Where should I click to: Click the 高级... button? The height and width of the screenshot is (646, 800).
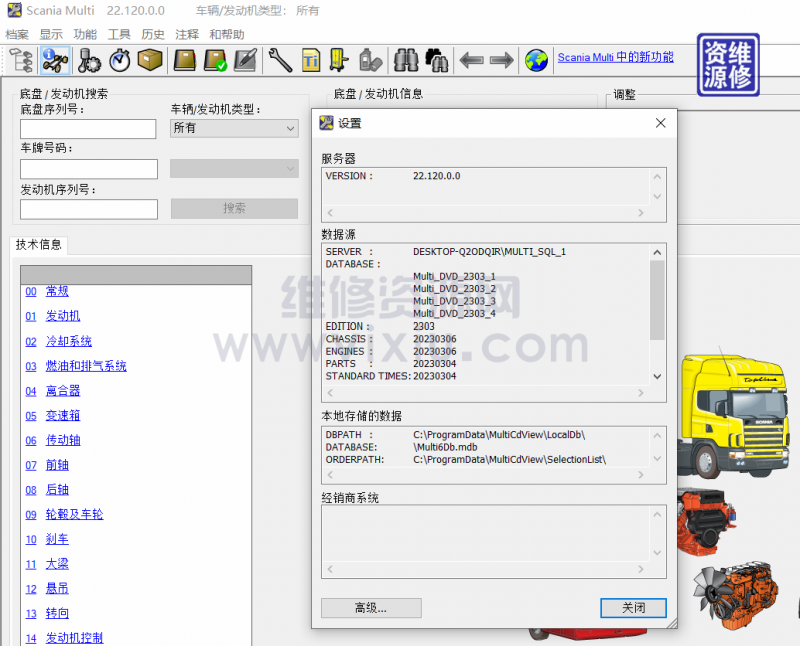click(371, 608)
